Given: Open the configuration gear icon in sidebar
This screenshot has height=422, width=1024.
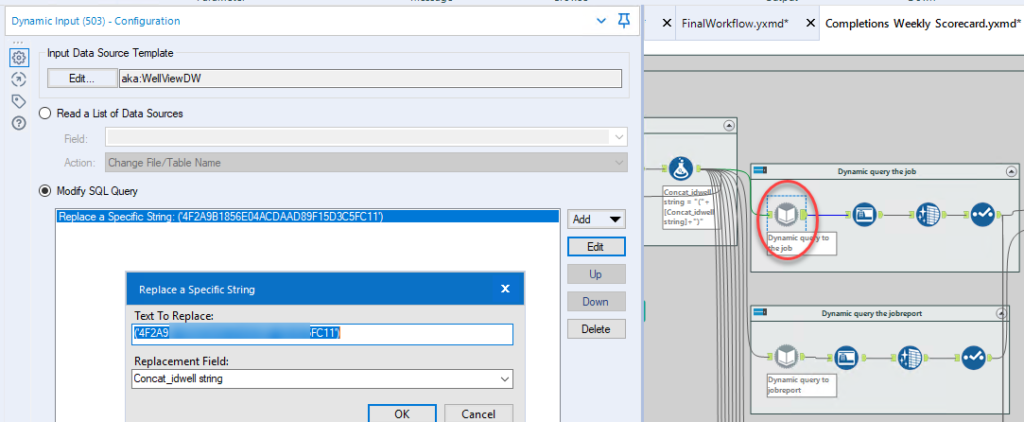Looking at the screenshot, I should [x=19, y=57].
